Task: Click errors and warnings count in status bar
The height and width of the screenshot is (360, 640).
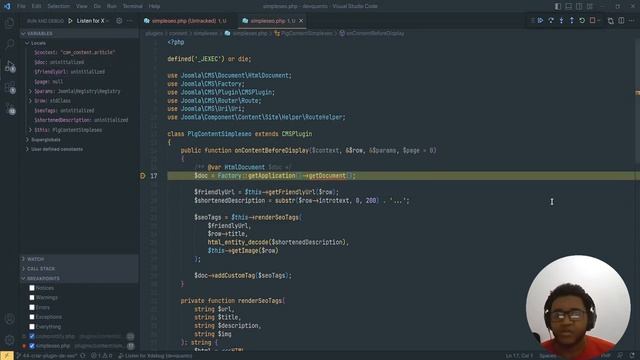Action: pos(101,356)
